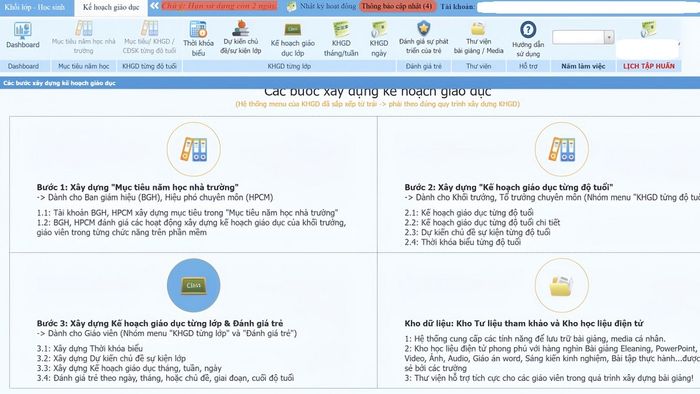
Task: Click the Năm làm việc label
Action: [583, 66]
